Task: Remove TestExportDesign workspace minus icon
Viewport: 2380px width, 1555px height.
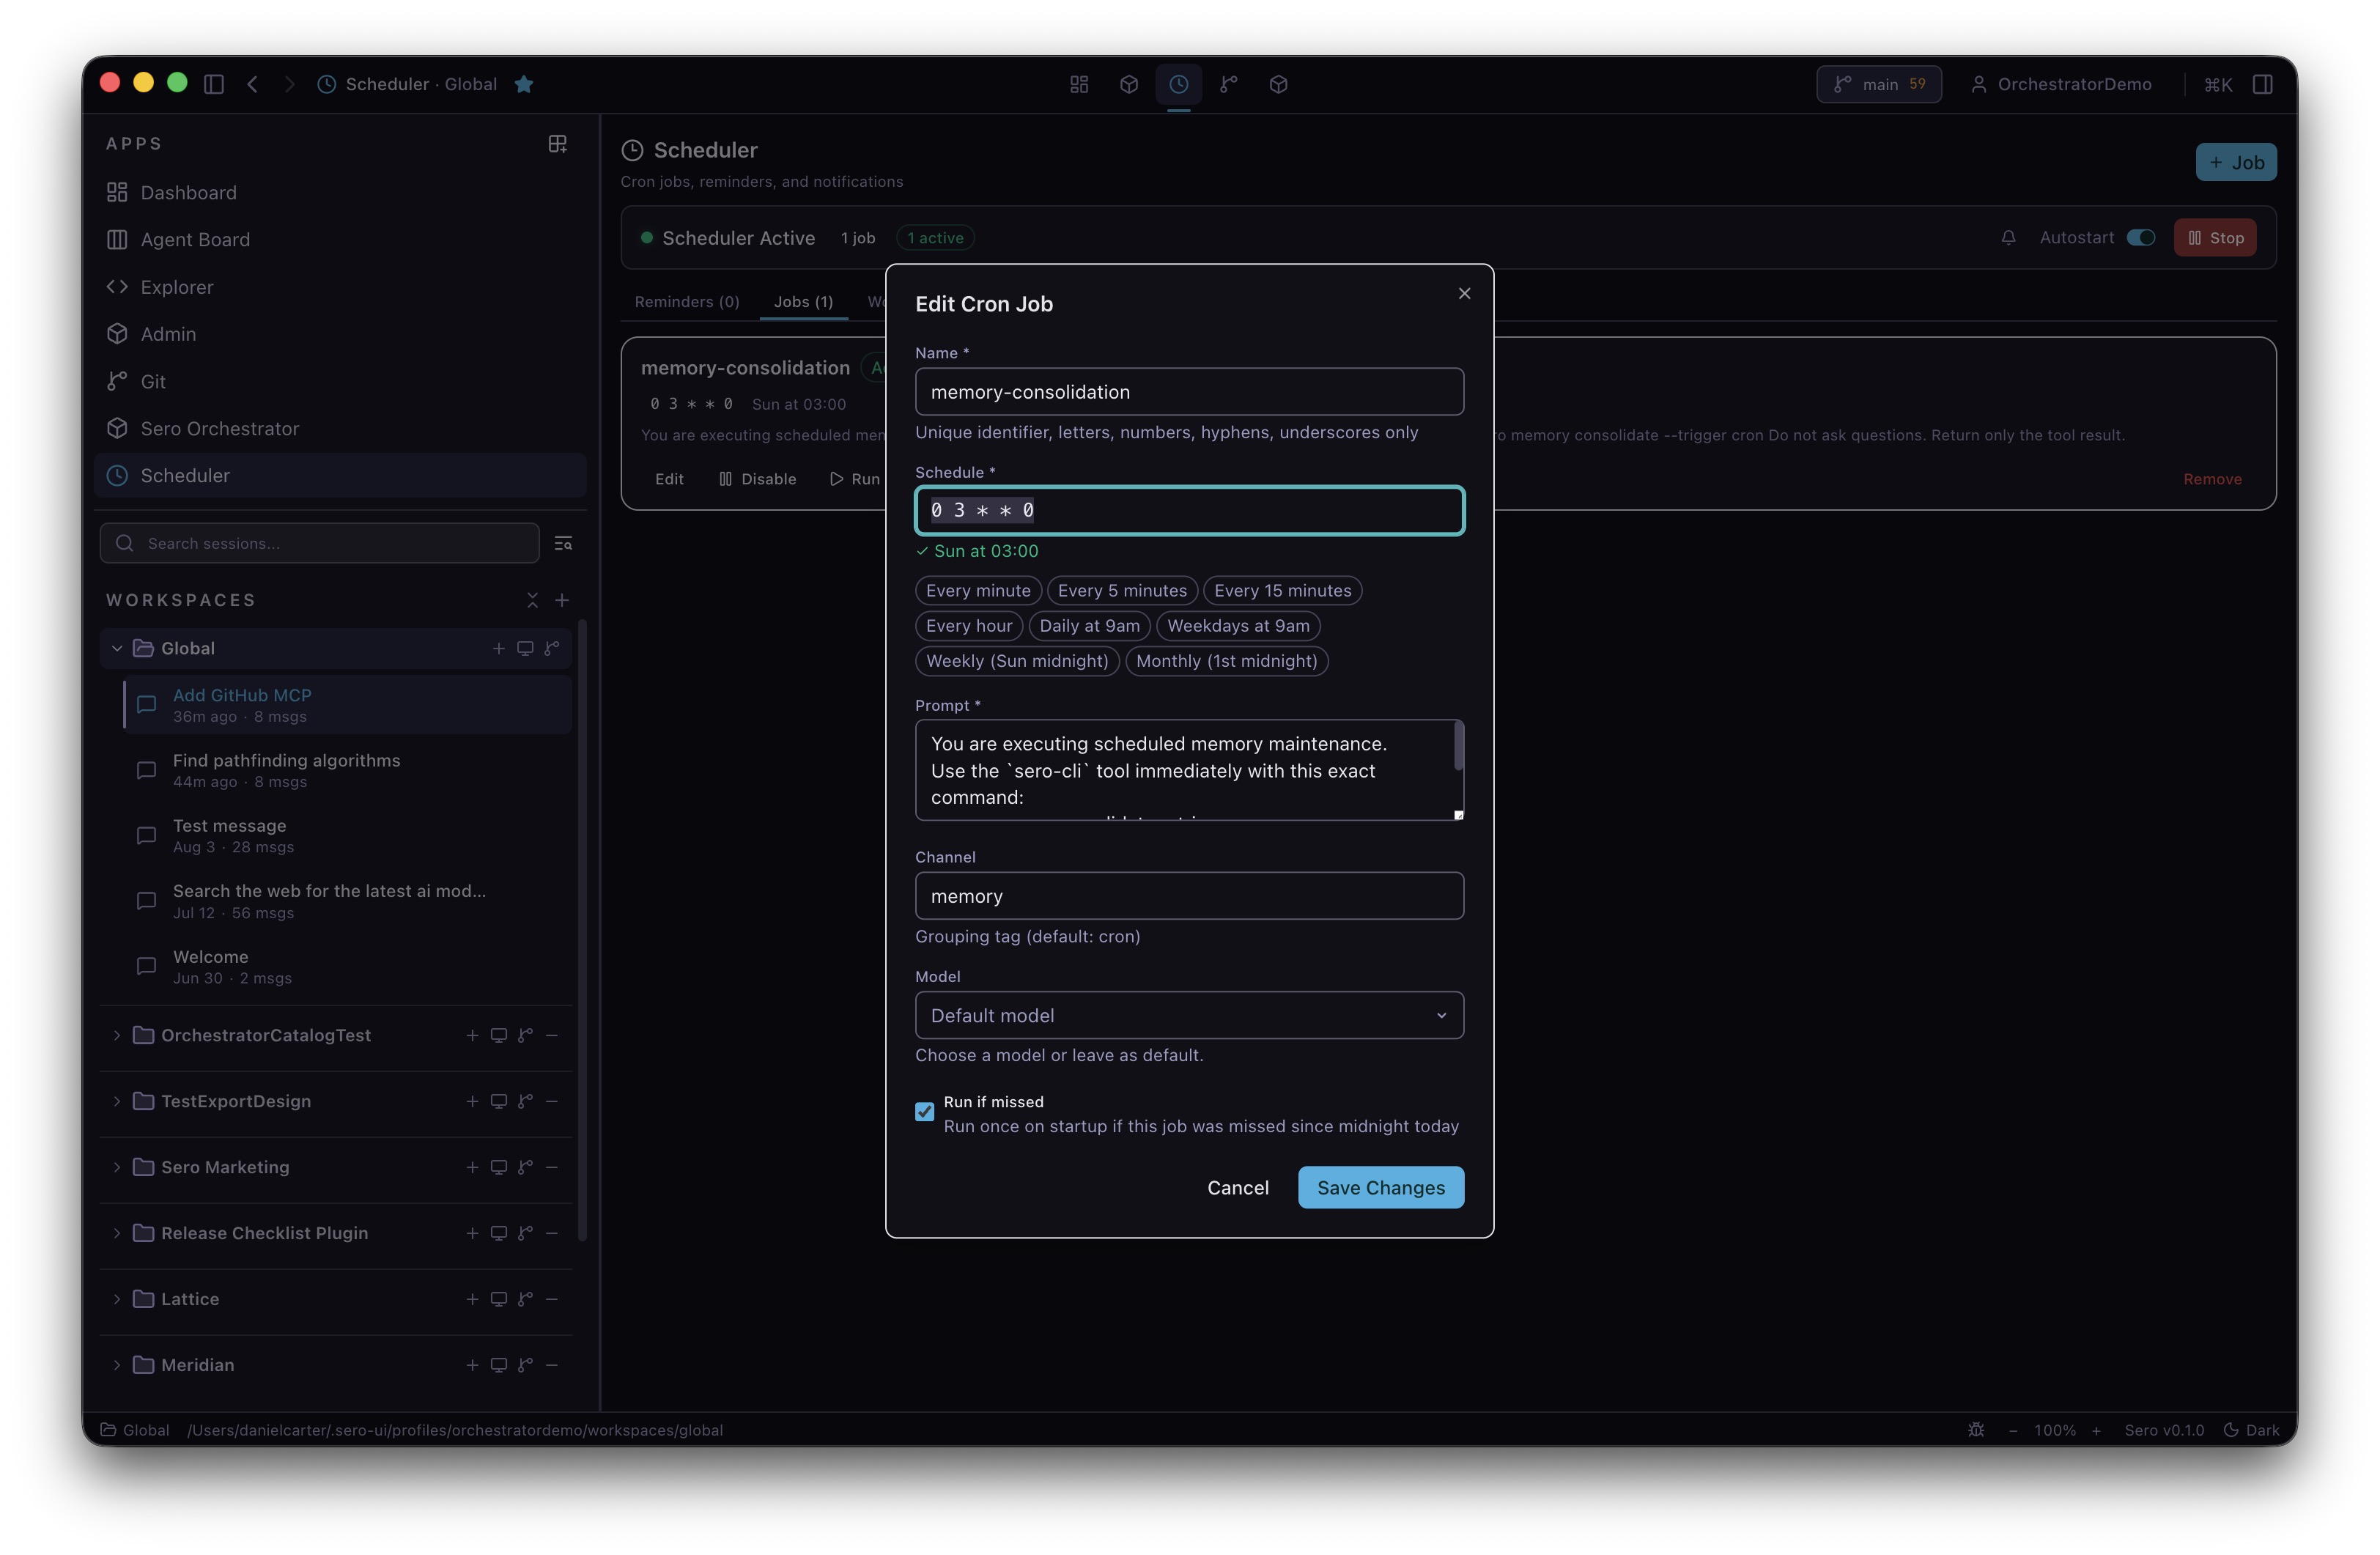Action: click(x=552, y=1101)
